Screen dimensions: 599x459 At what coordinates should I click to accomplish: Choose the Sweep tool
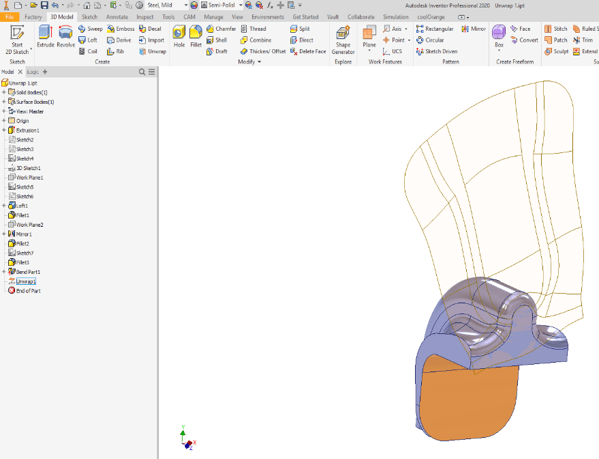pyautogui.click(x=90, y=29)
